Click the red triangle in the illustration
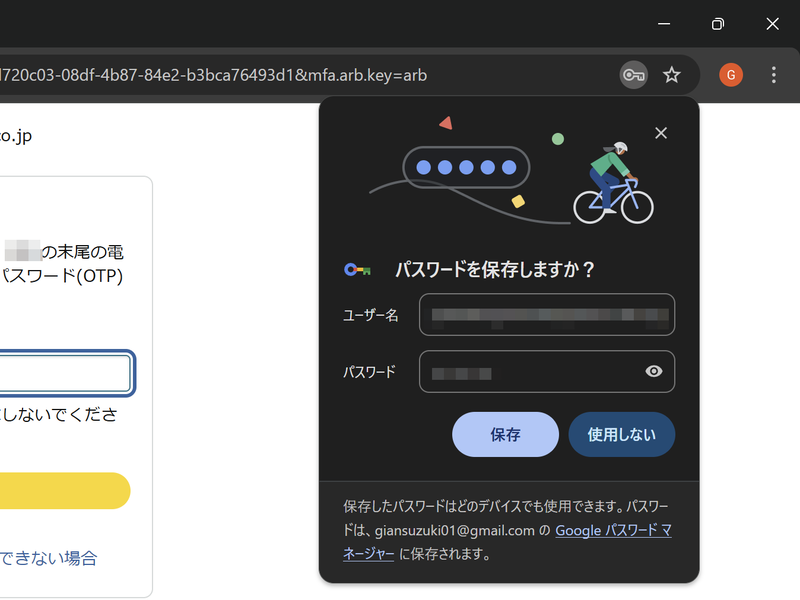Image resolution: width=800 pixels, height=600 pixels. tap(445, 122)
